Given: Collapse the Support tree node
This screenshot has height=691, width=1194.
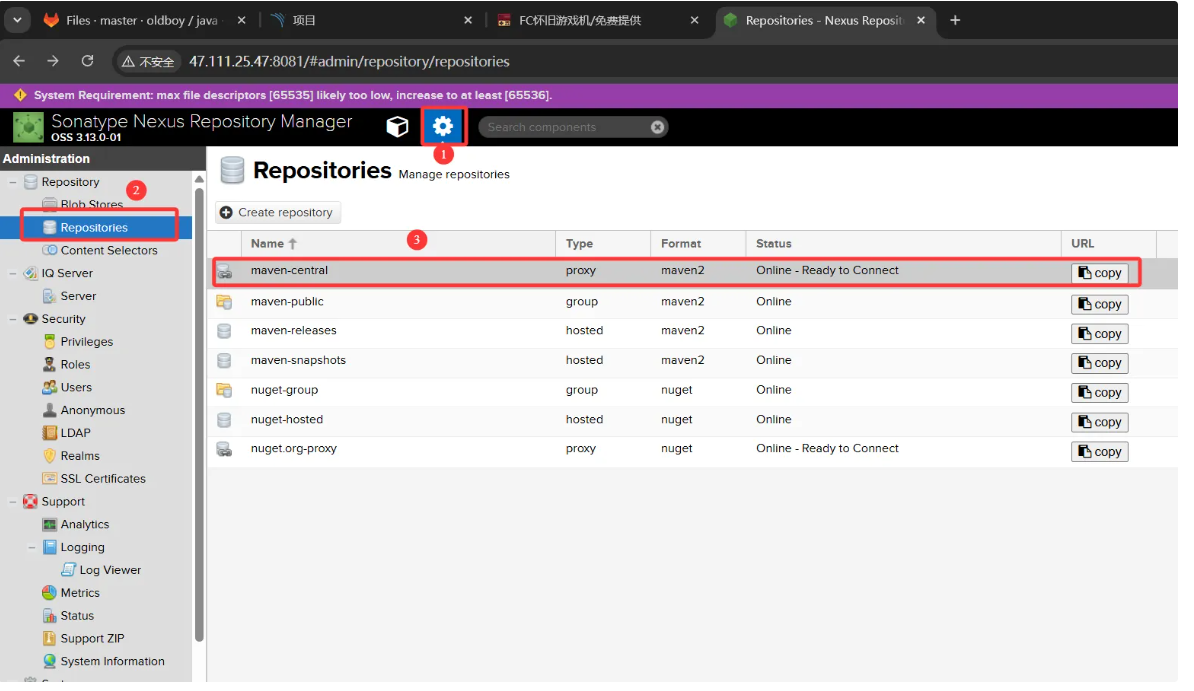Looking at the screenshot, I should click(x=12, y=502).
